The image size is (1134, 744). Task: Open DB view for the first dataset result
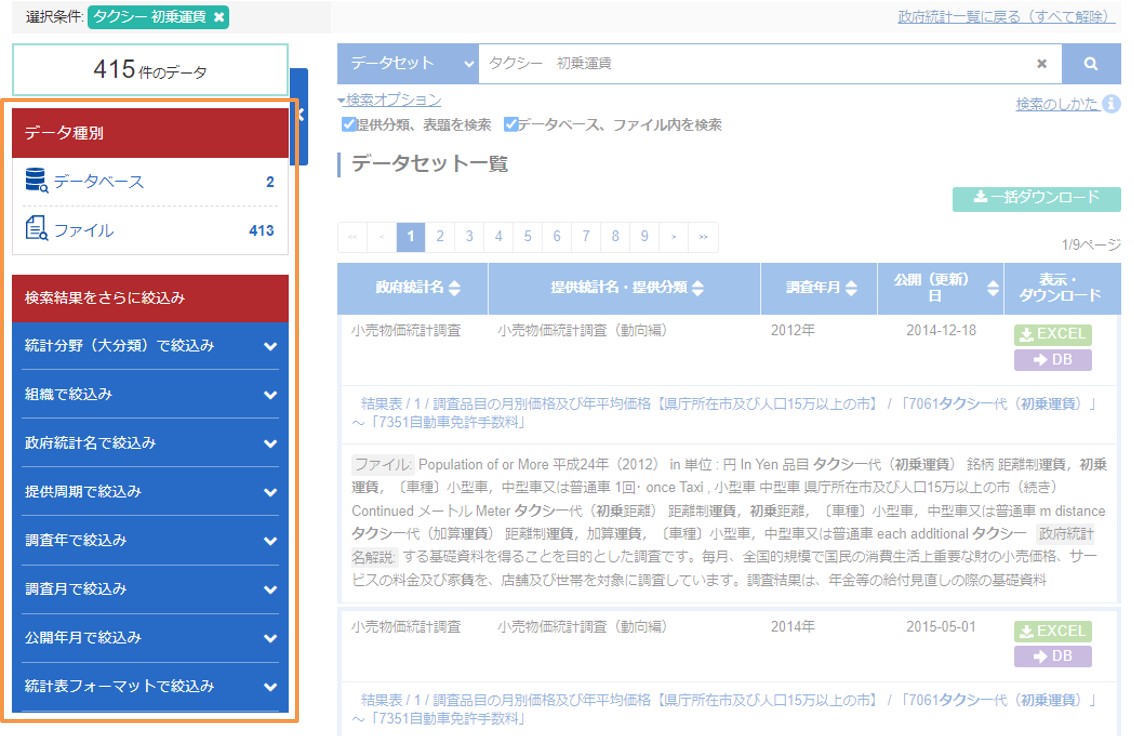click(1053, 361)
